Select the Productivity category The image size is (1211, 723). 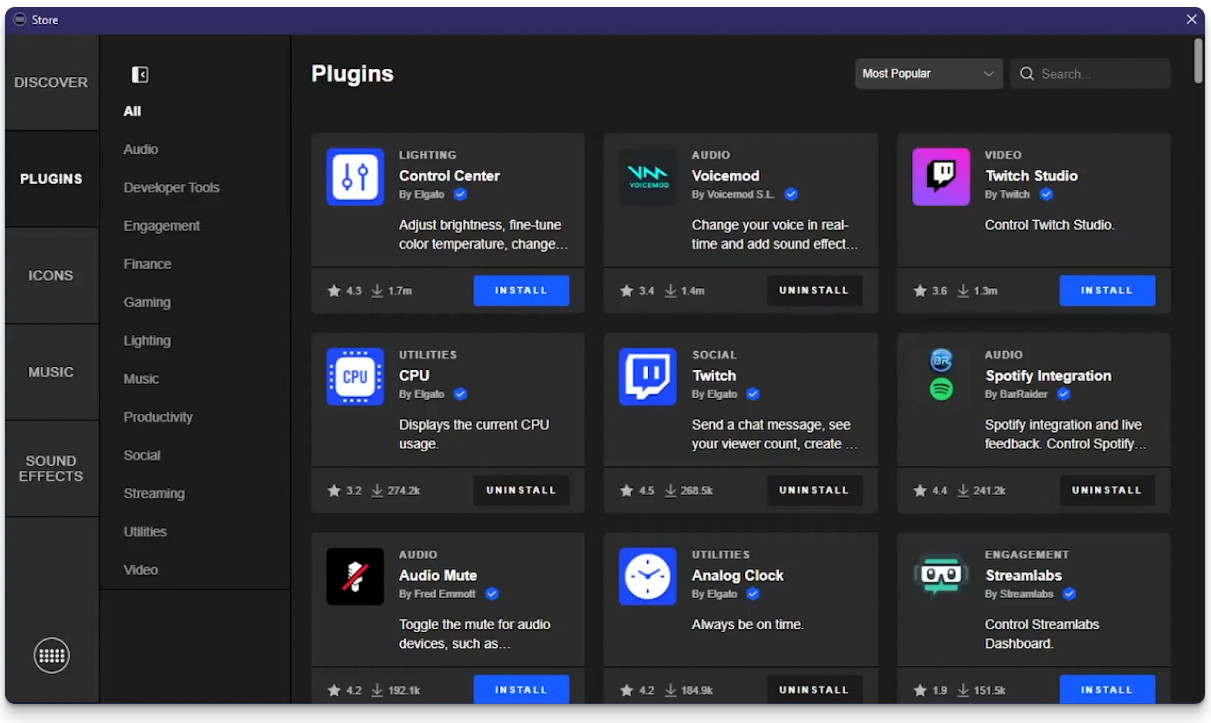click(x=158, y=417)
